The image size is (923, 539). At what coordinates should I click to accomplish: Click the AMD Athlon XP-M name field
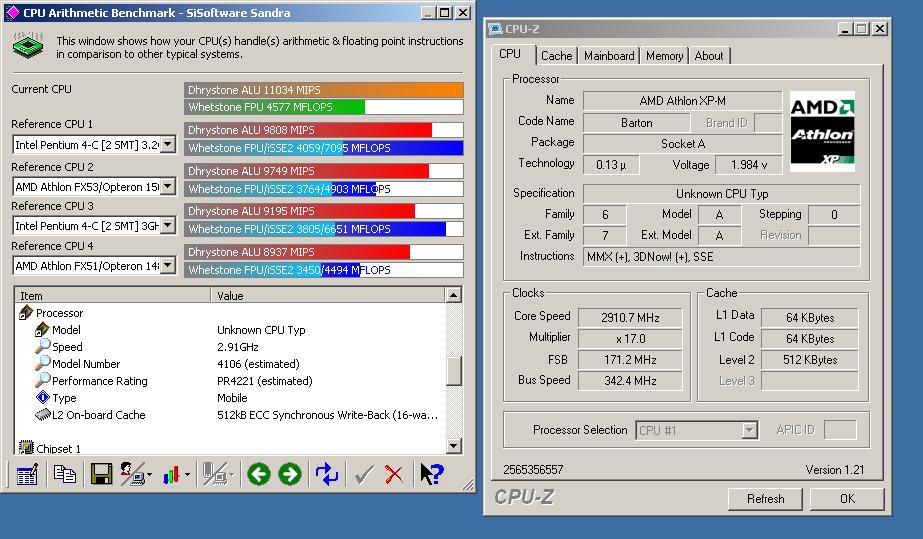[682, 101]
